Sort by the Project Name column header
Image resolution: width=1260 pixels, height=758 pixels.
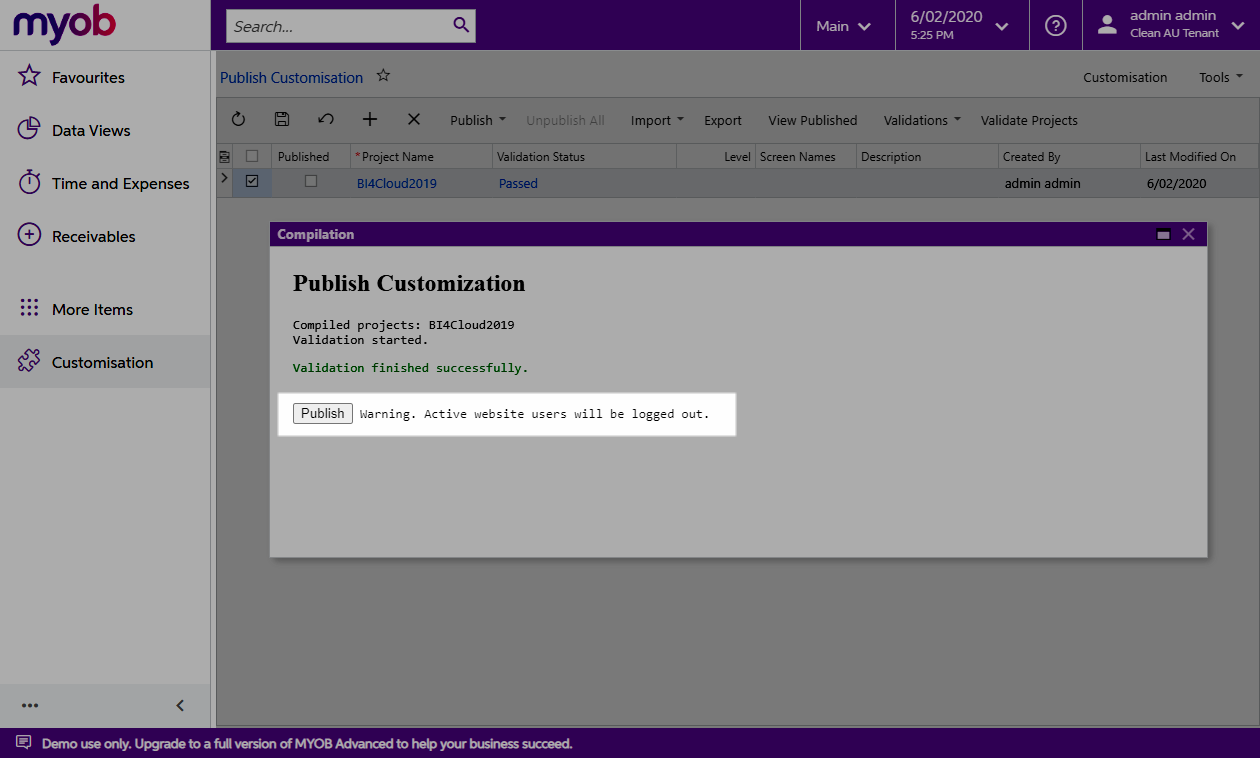click(422, 156)
